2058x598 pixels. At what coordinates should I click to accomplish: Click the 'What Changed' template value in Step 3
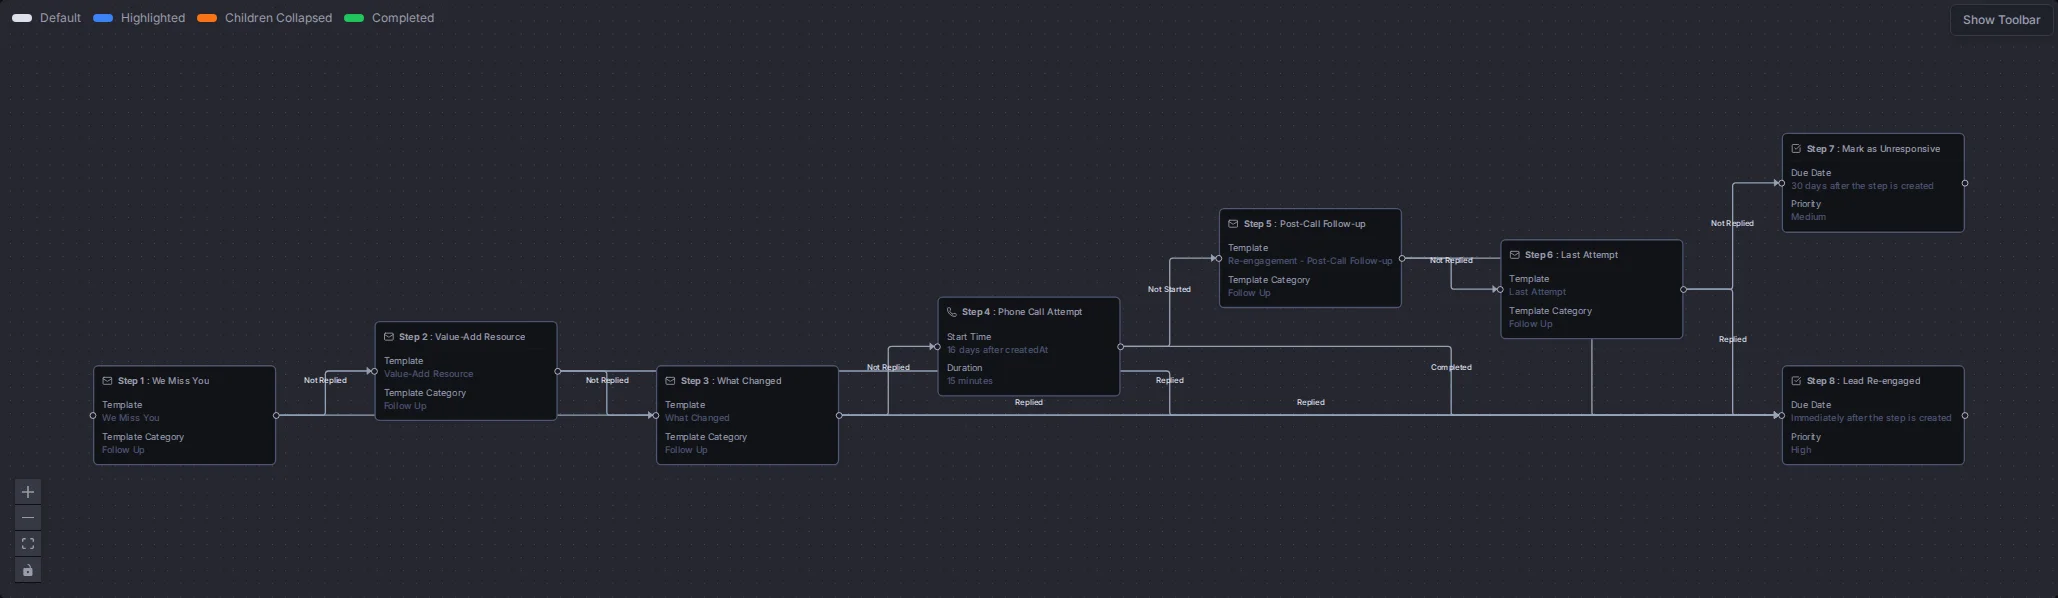pos(697,418)
